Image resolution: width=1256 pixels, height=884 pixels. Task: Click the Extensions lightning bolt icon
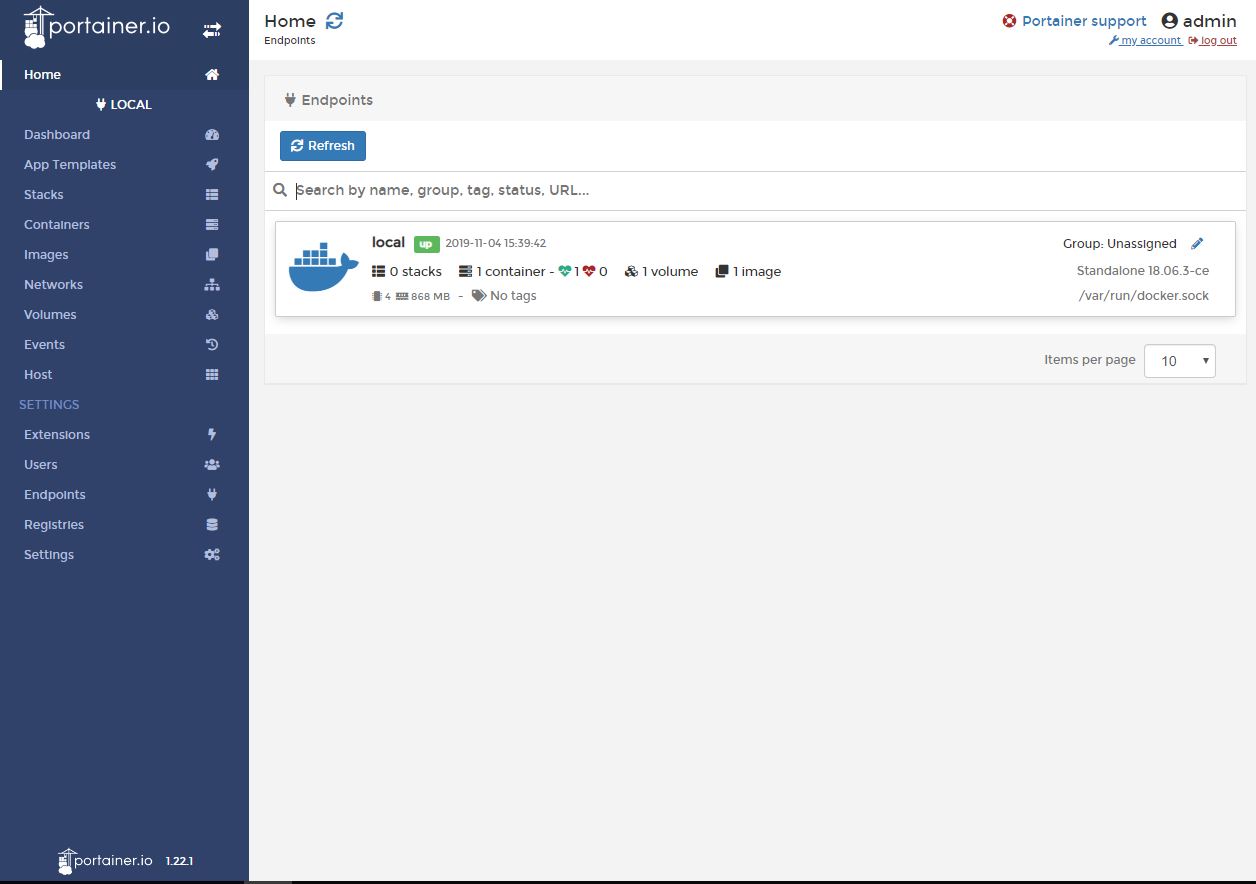point(212,435)
